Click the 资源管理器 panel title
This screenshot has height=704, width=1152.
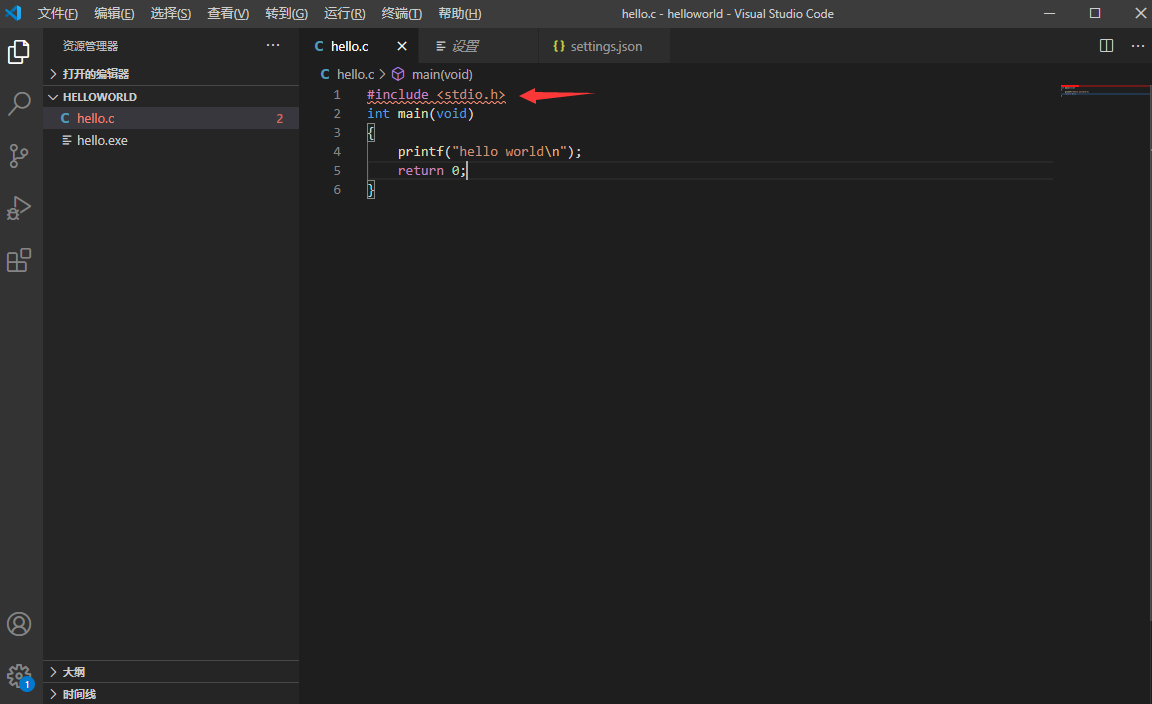pyautogui.click(x=90, y=46)
